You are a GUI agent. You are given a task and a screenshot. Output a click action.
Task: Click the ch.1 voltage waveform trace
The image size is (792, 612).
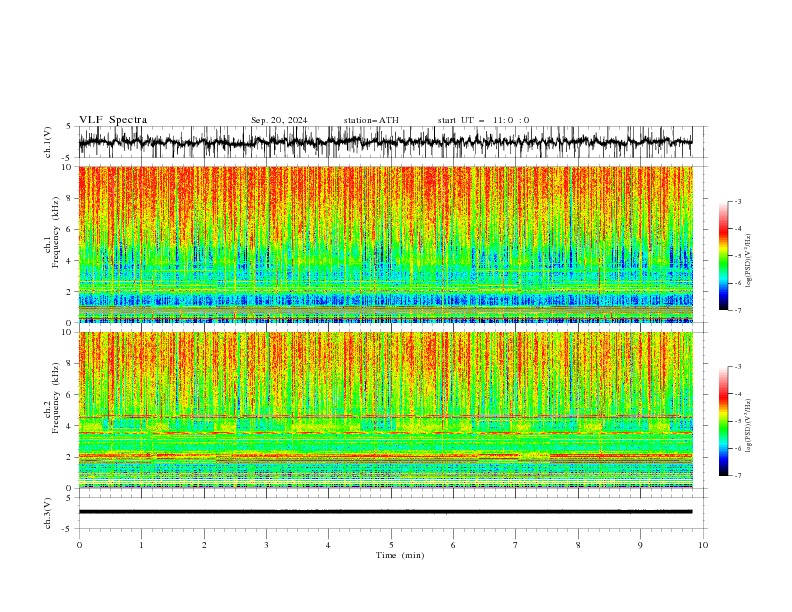click(385, 142)
